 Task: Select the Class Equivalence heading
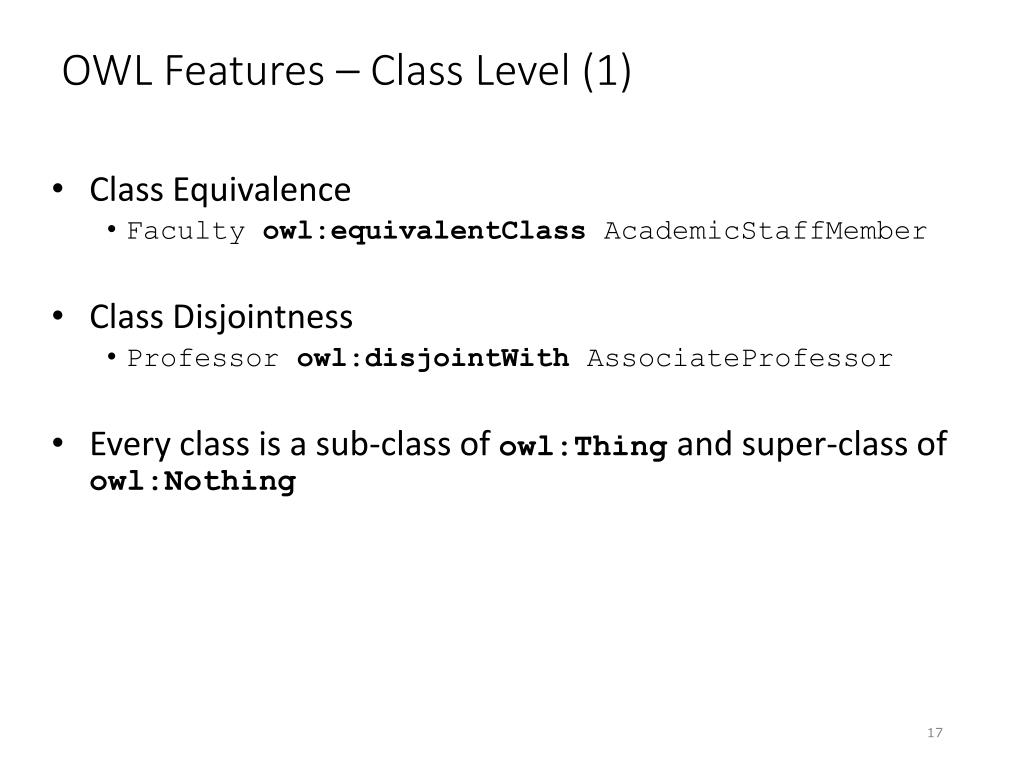pos(220,190)
